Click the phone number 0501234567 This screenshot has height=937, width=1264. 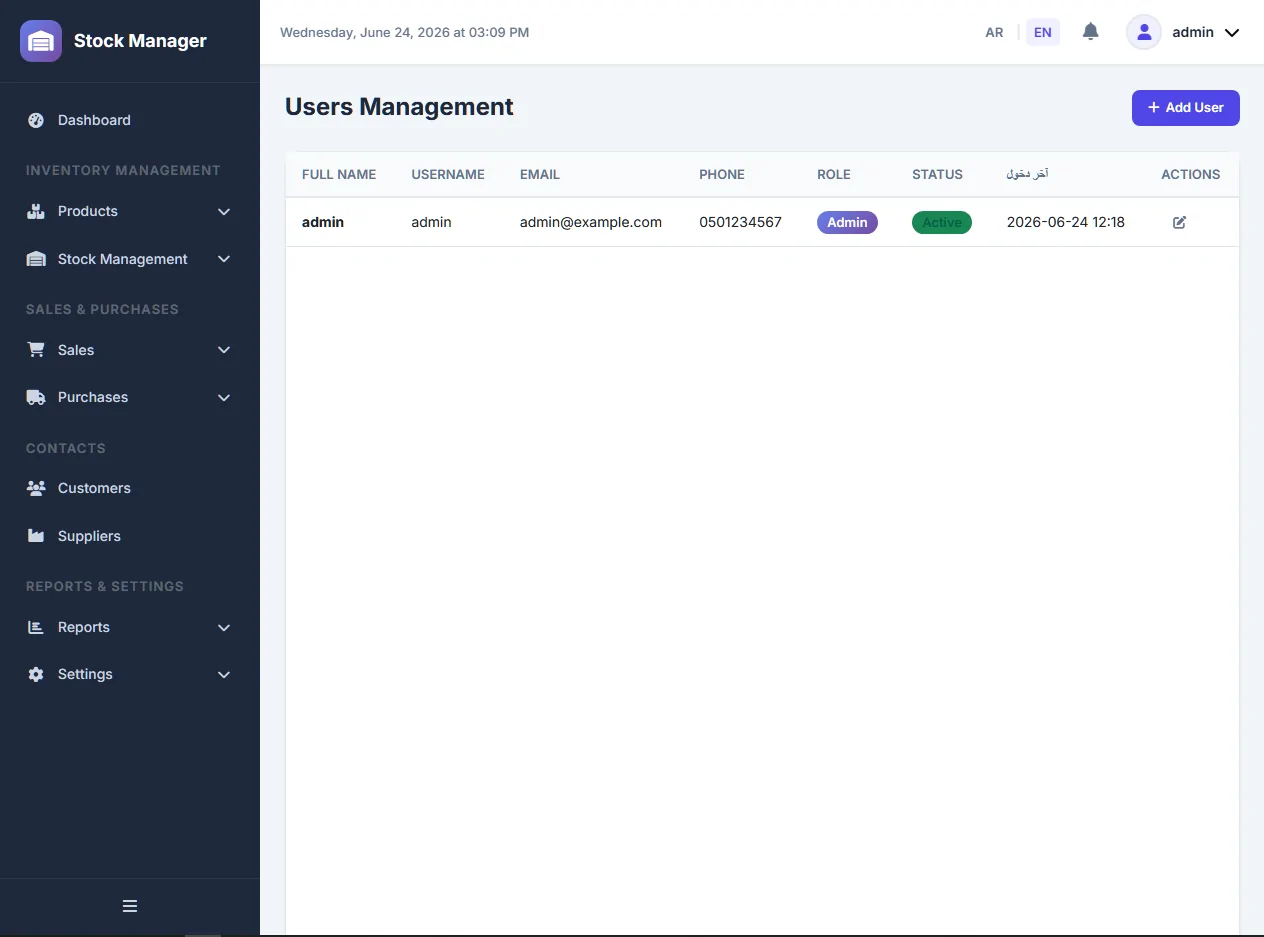tap(740, 222)
